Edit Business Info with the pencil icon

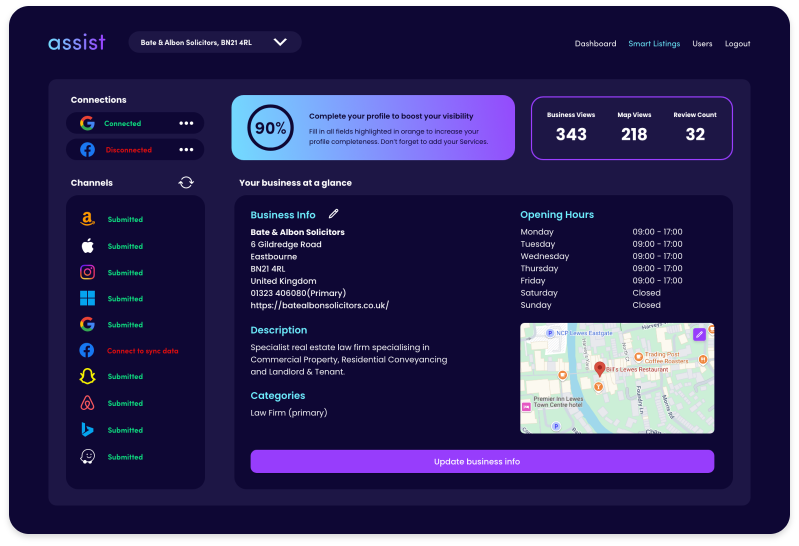333,214
